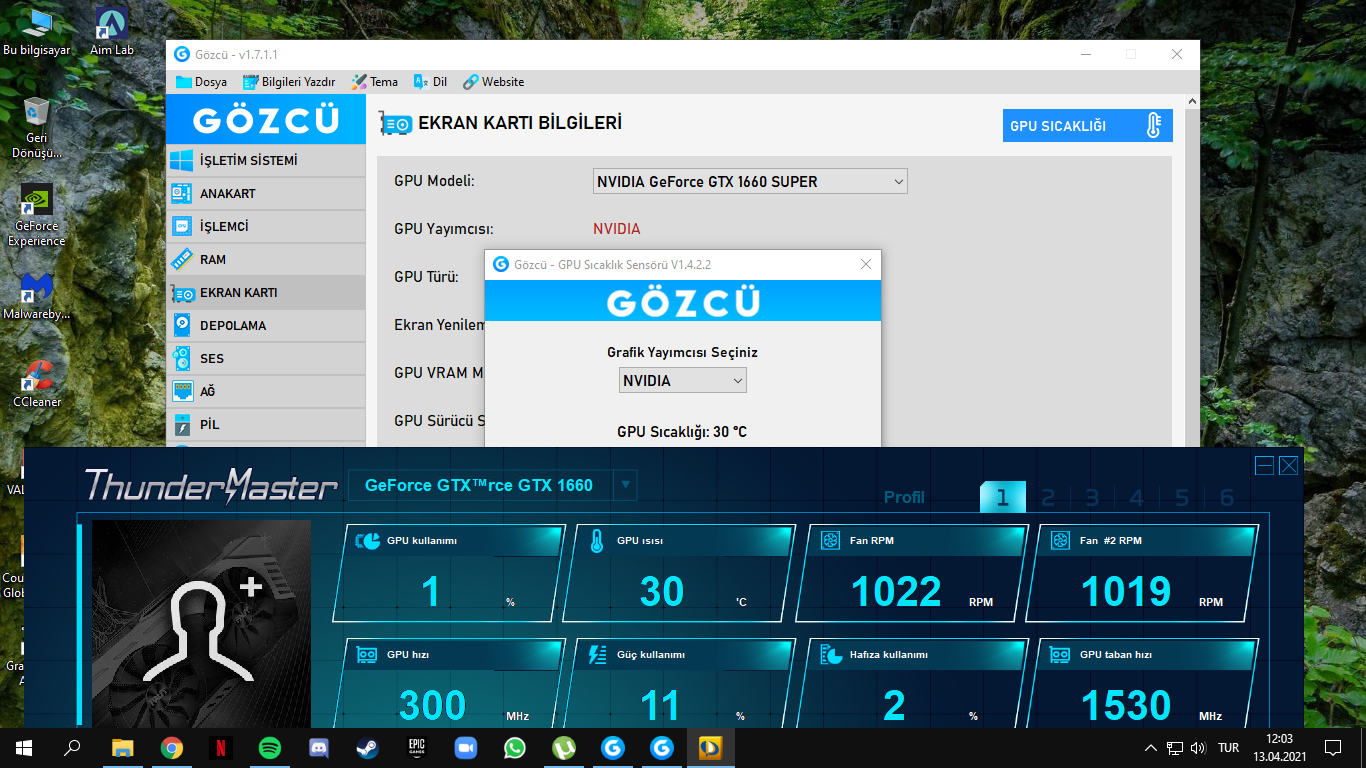This screenshot has width=1366, height=768.
Task: Close the ThunderMaster window
Action: [x=1288, y=465]
